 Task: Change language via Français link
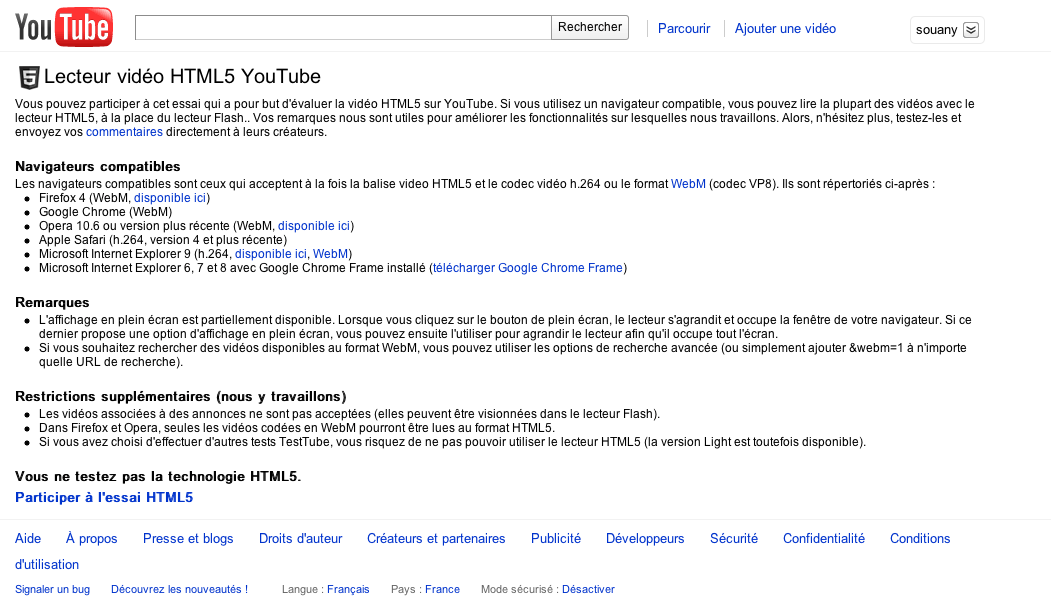[x=348, y=590]
